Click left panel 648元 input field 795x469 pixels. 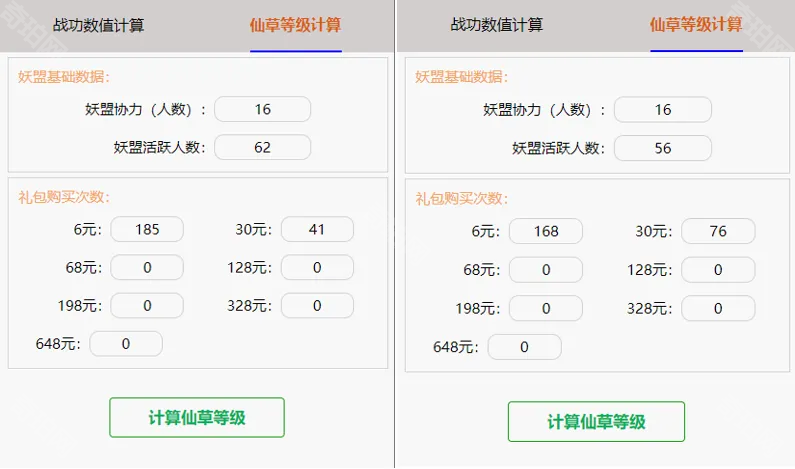pyautogui.click(x=126, y=344)
